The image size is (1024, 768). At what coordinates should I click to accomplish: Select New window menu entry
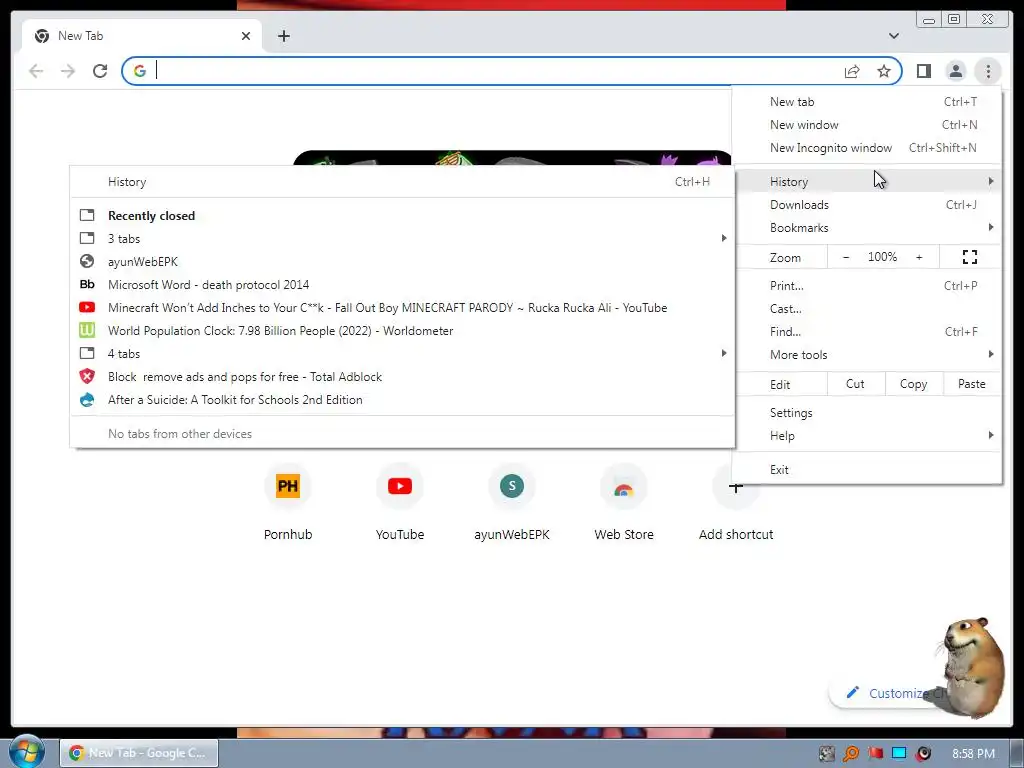[x=869, y=125]
